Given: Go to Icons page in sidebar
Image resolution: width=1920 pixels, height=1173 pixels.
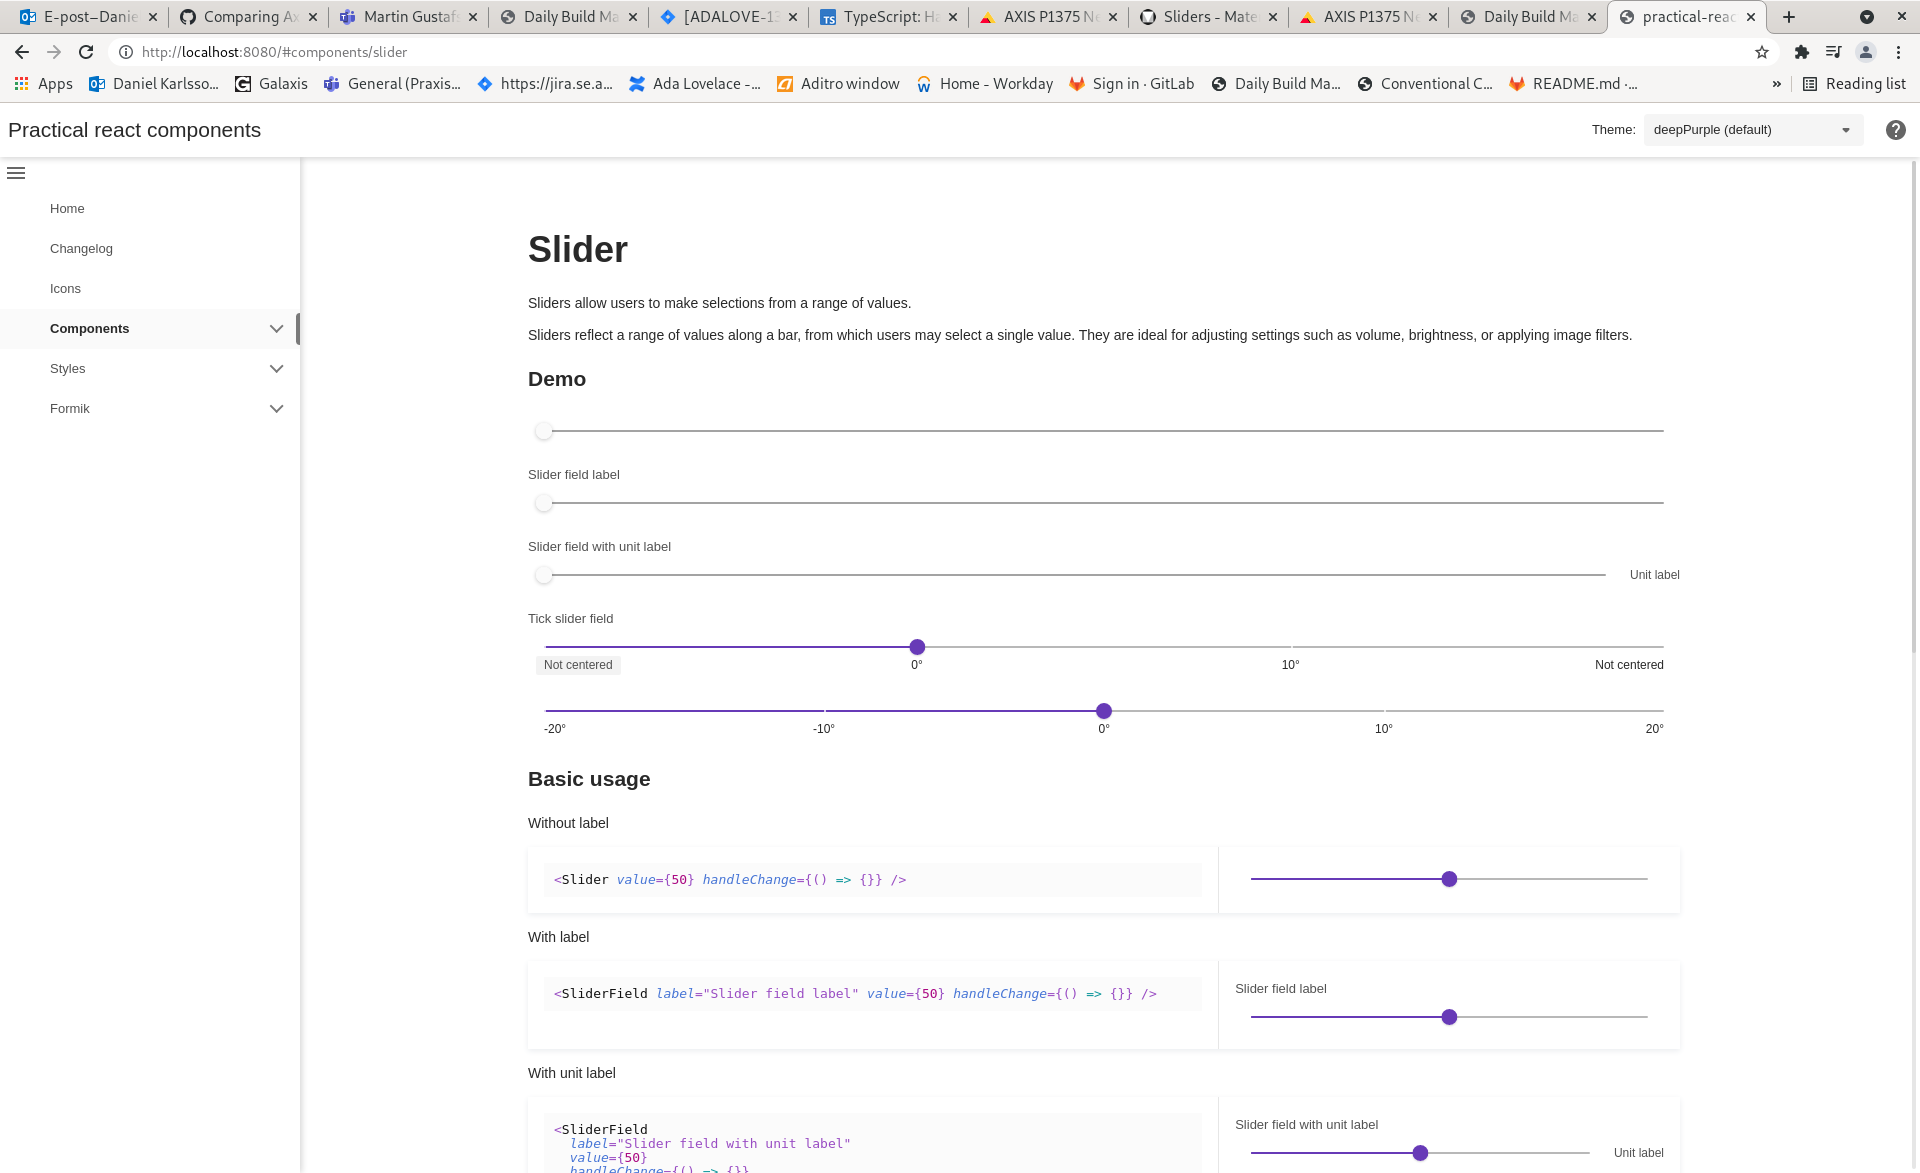Looking at the screenshot, I should coord(65,289).
